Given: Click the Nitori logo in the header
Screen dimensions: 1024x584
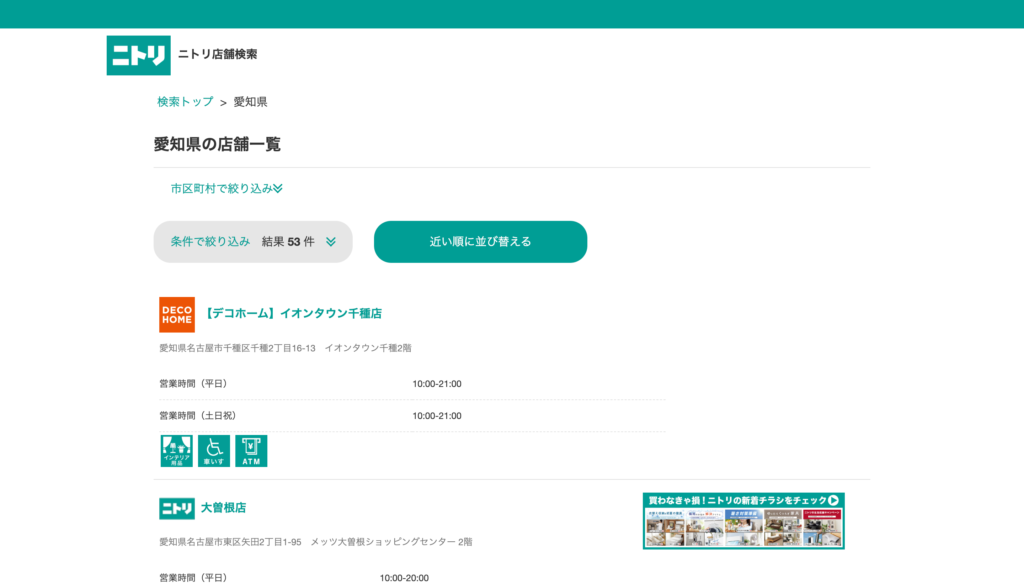Looking at the screenshot, I should (x=138, y=55).
